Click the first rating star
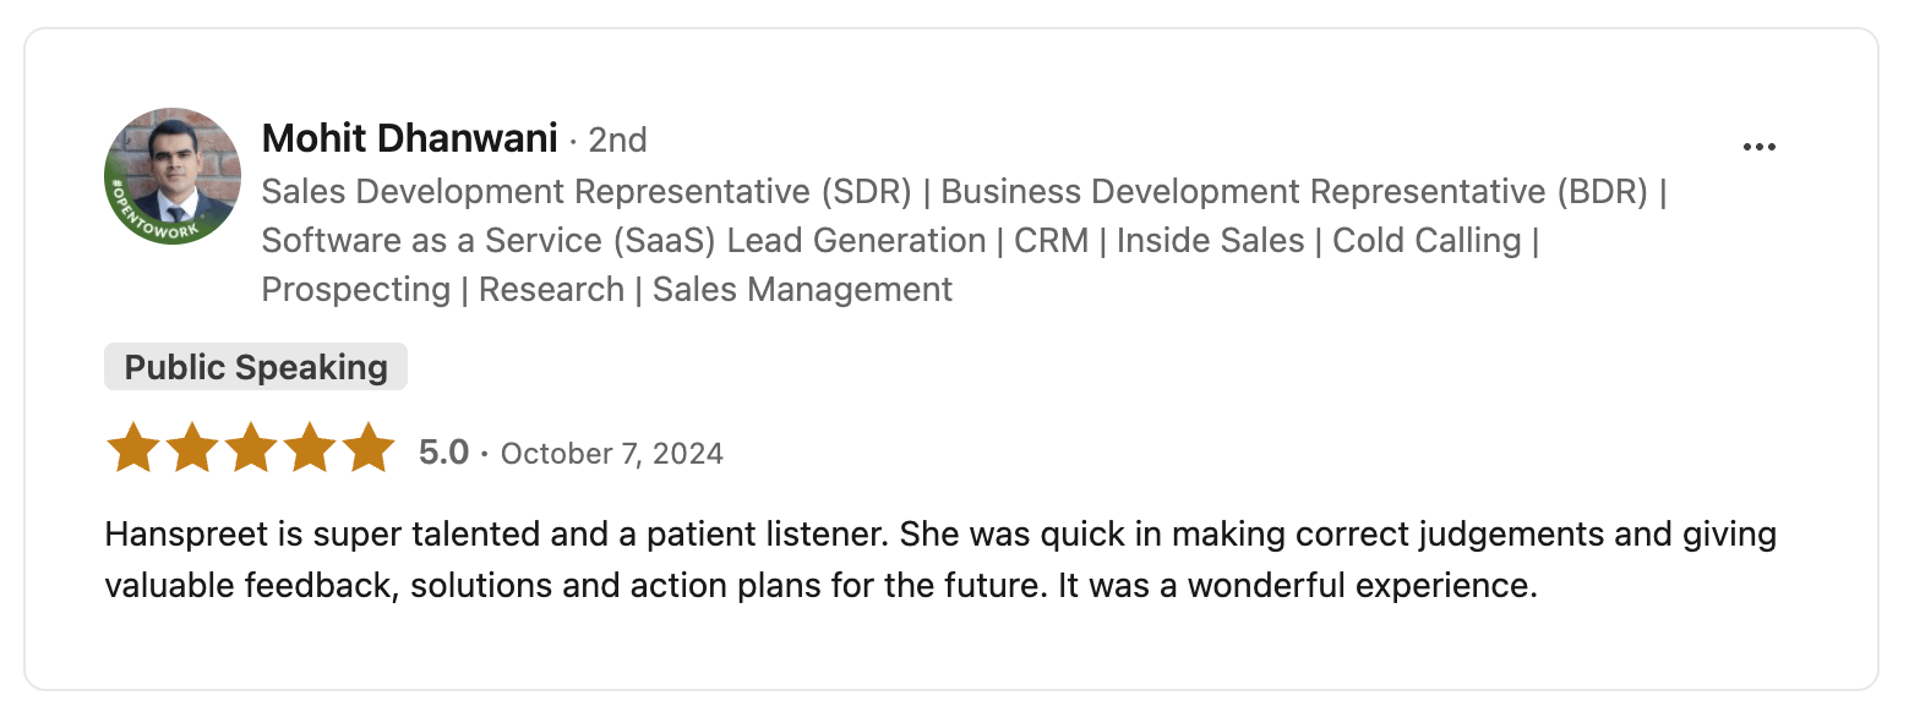The width and height of the screenshot is (1920, 712). (x=133, y=448)
